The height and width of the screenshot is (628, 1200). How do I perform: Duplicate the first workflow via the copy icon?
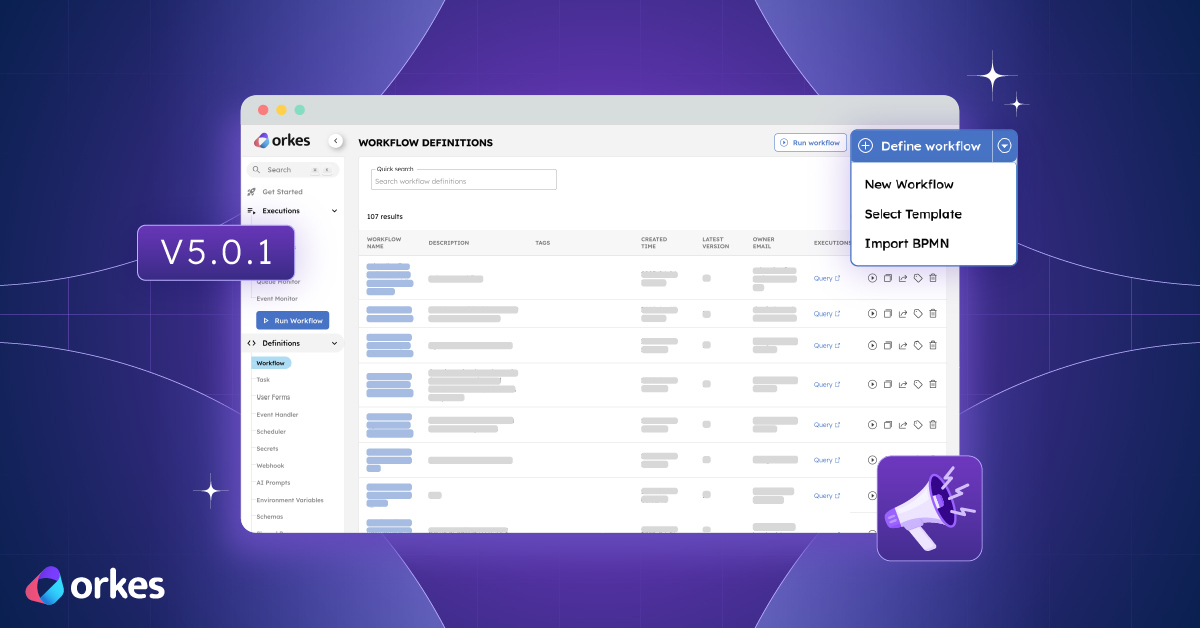click(x=888, y=278)
